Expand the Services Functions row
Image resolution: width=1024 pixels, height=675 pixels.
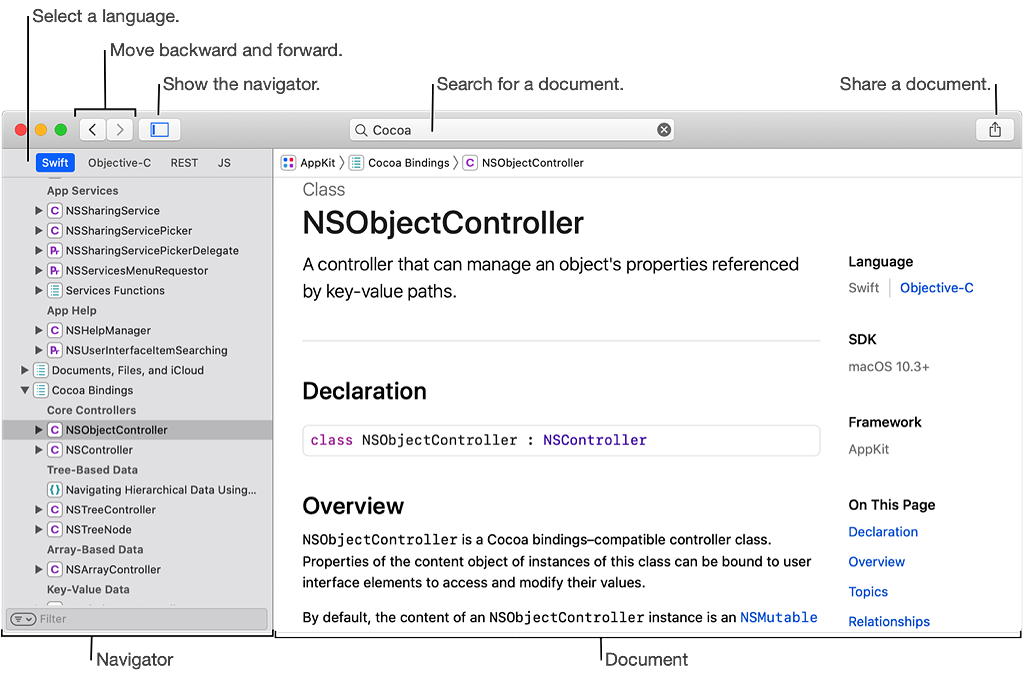[x=39, y=290]
